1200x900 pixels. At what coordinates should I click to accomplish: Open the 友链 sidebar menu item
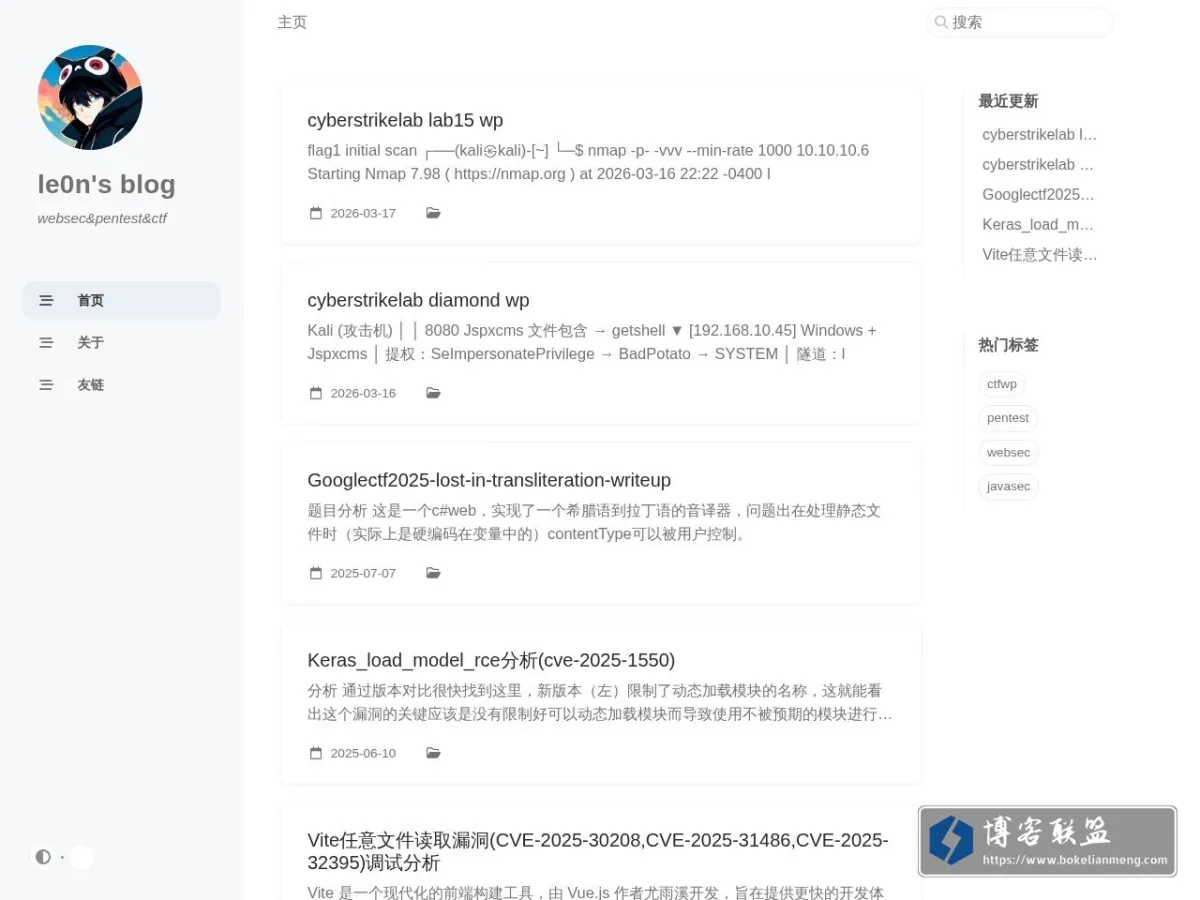tap(121, 384)
